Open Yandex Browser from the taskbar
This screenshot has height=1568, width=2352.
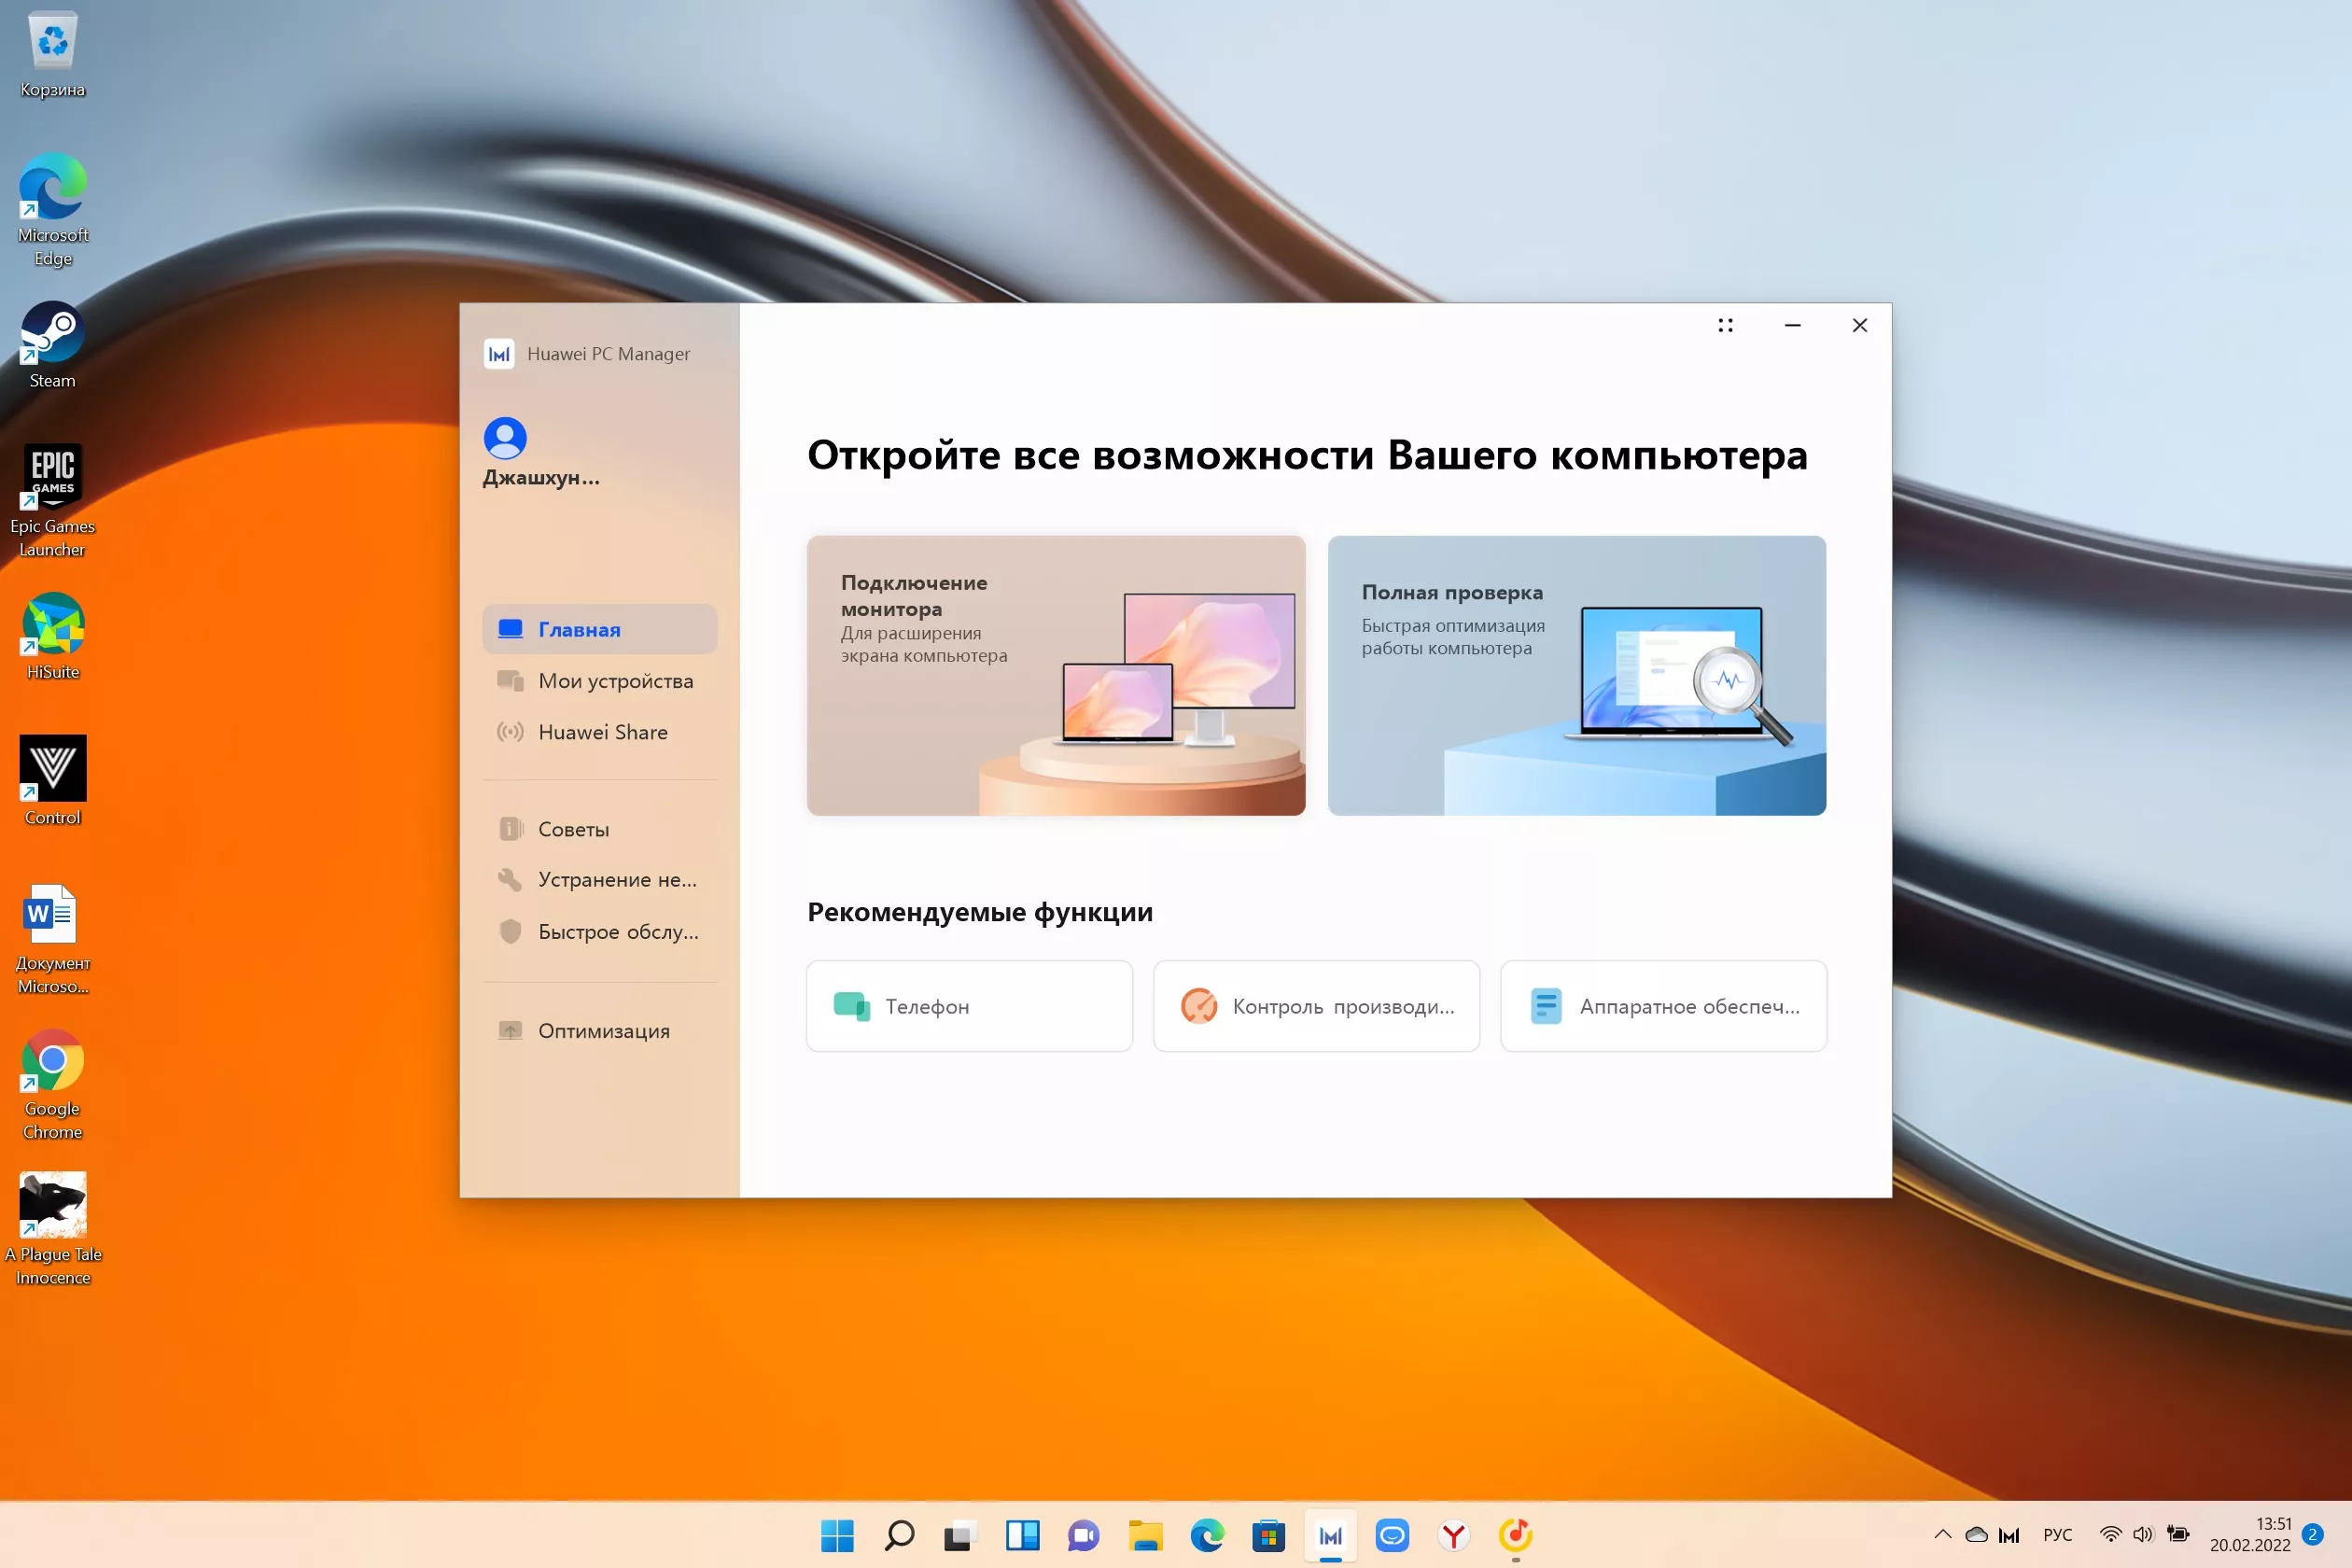tap(1454, 1535)
